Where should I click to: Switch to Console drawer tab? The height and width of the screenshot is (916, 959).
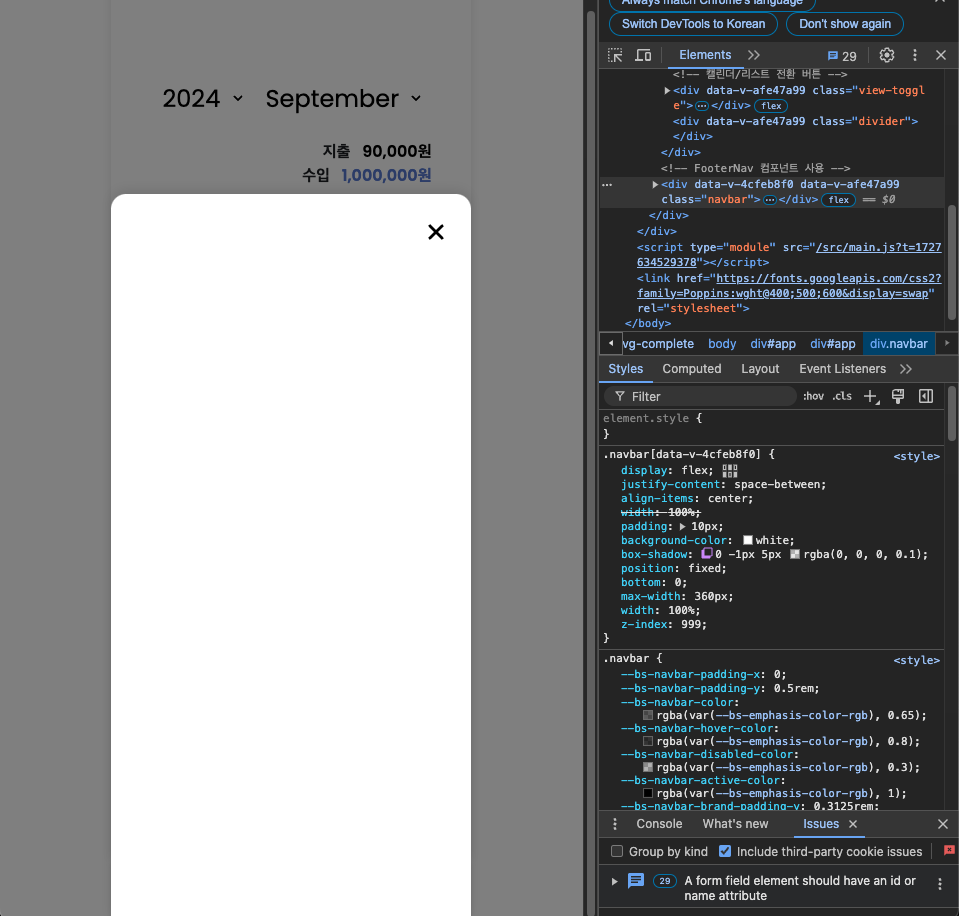click(x=659, y=824)
